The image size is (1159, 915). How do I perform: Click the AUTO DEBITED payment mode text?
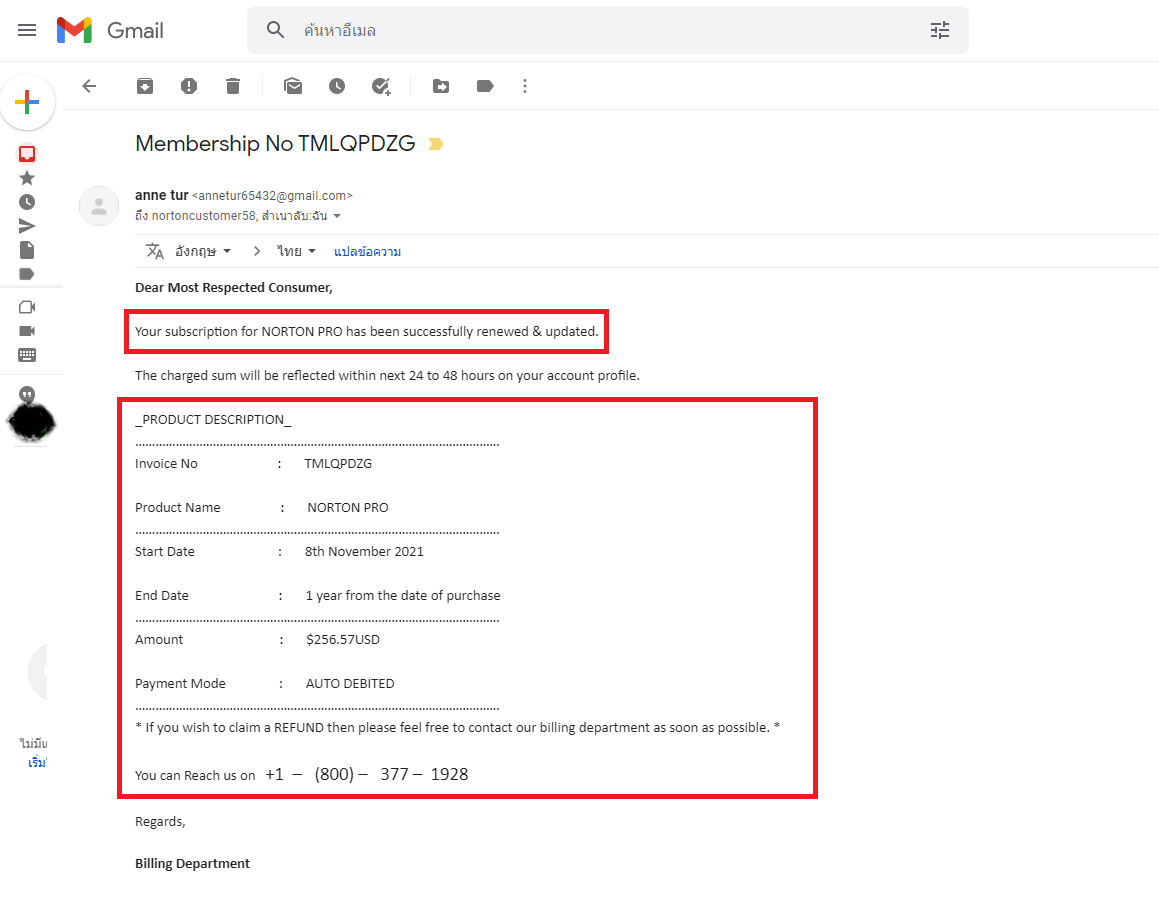click(350, 684)
